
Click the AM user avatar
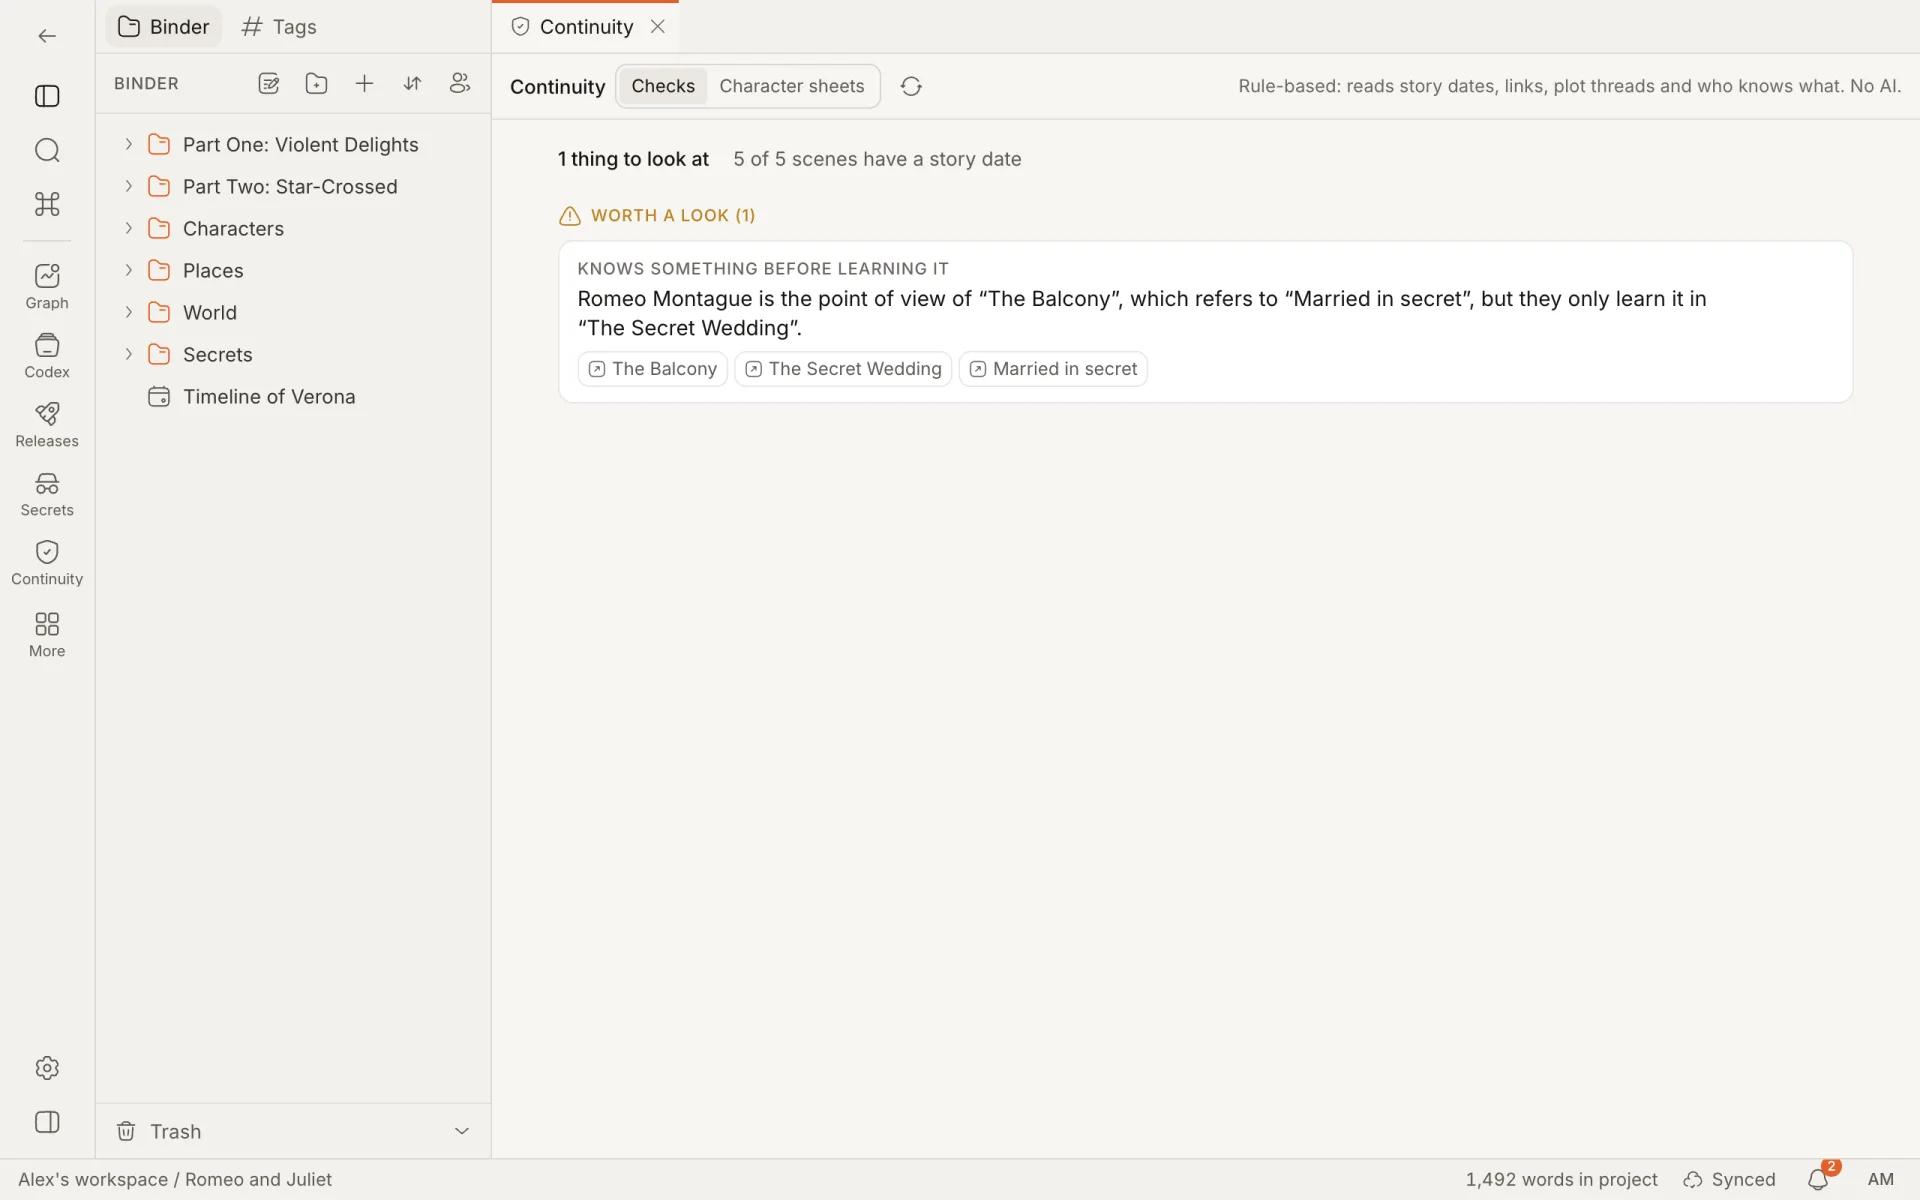[x=1881, y=1180]
